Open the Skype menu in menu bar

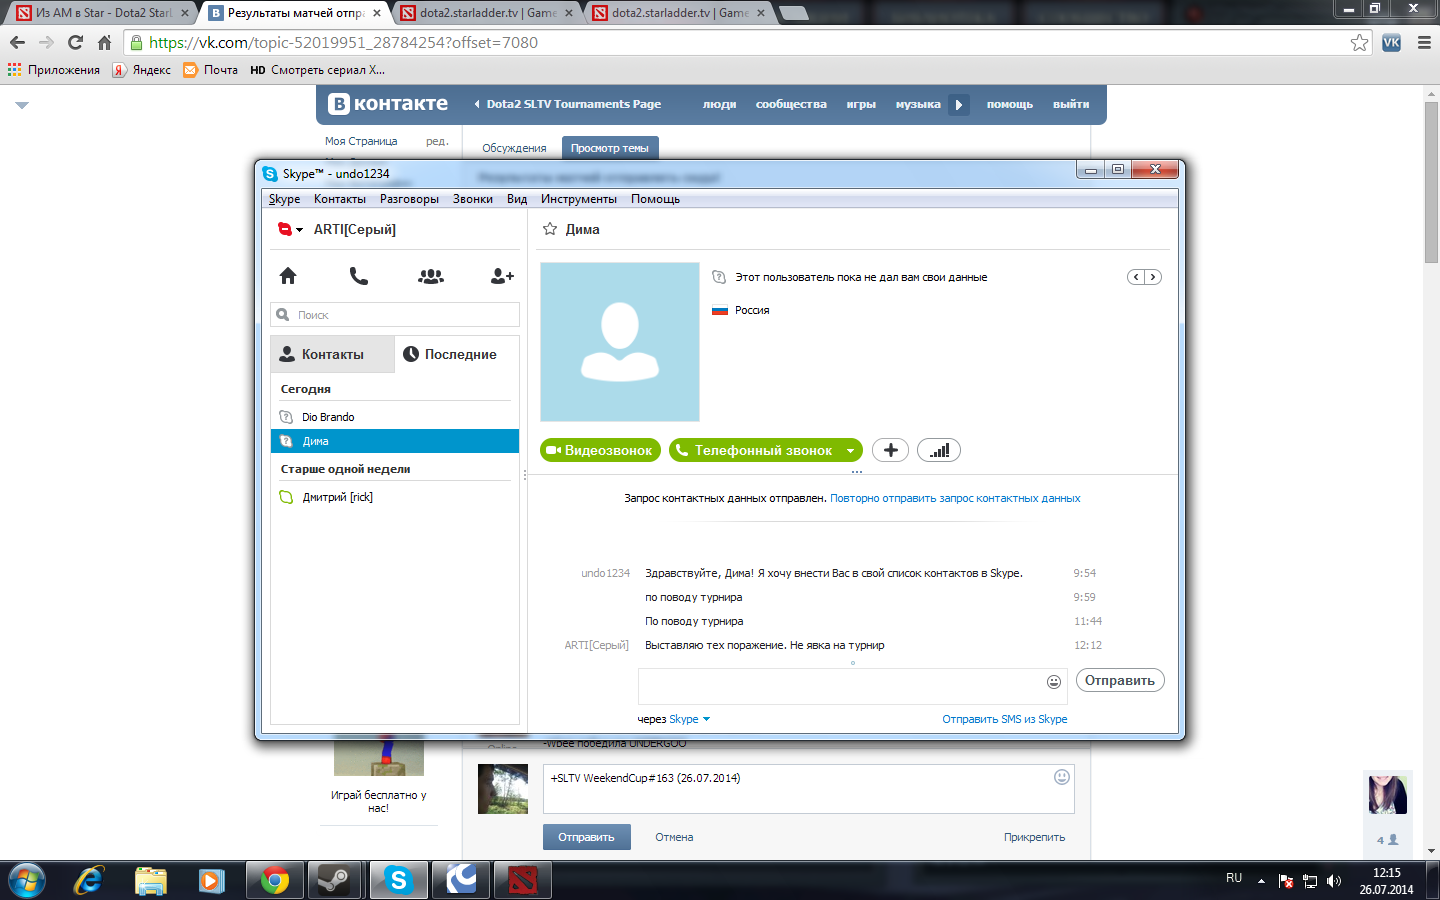tap(284, 199)
